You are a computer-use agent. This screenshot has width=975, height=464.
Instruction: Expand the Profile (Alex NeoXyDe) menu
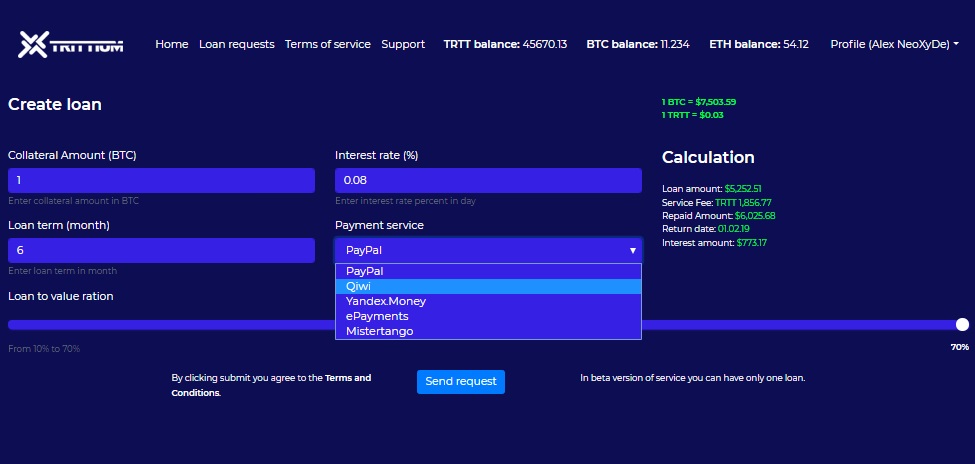coord(894,44)
